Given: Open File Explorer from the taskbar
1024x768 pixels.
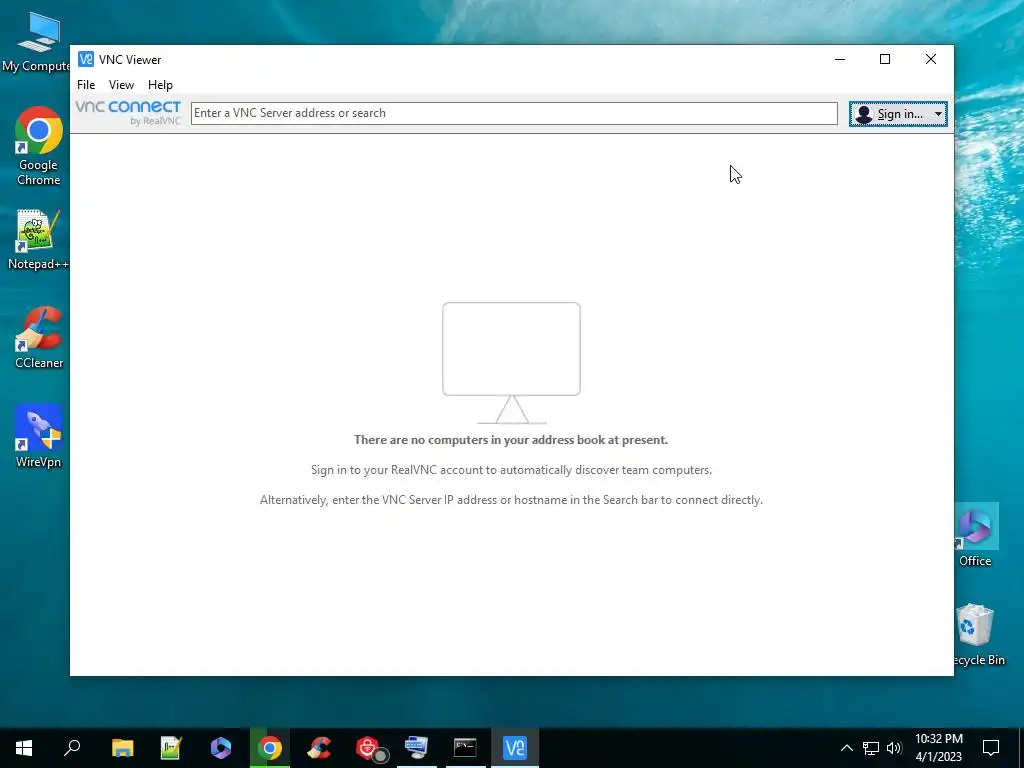Looking at the screenshot, I should click(x=122, y=748).
